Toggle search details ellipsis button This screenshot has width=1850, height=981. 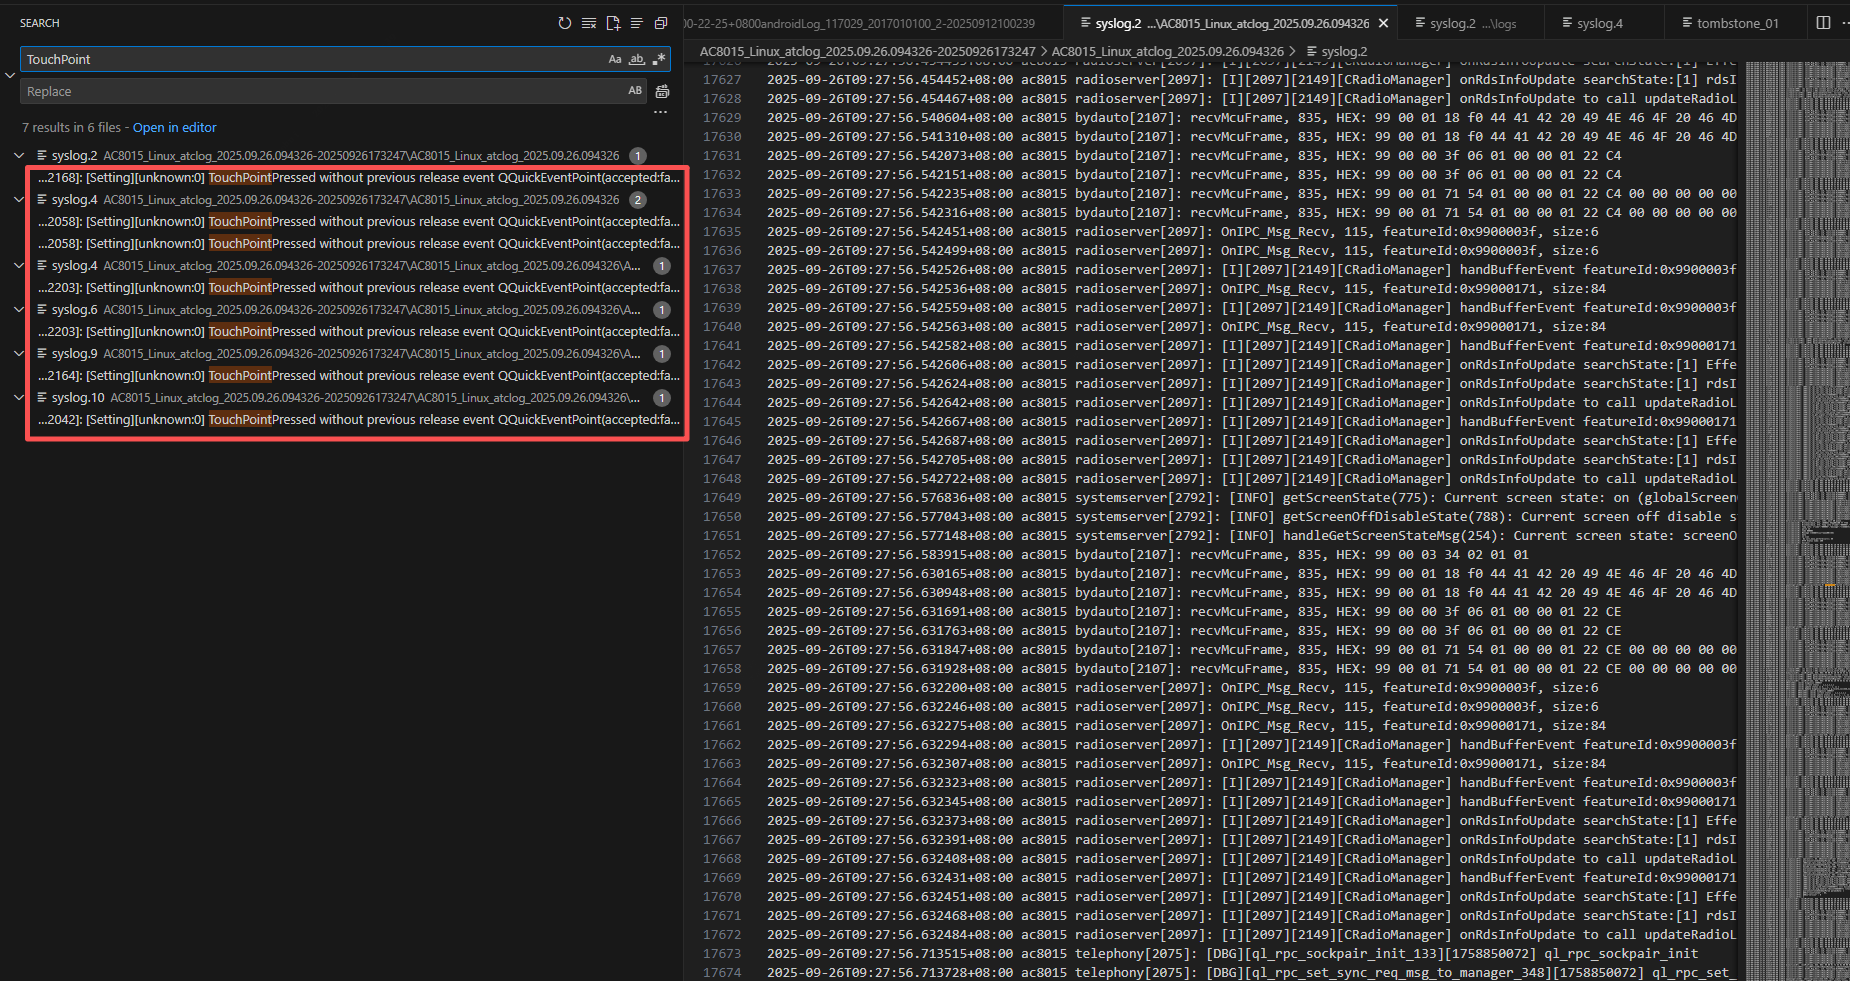pyautogui.click(x=660, y=112)
